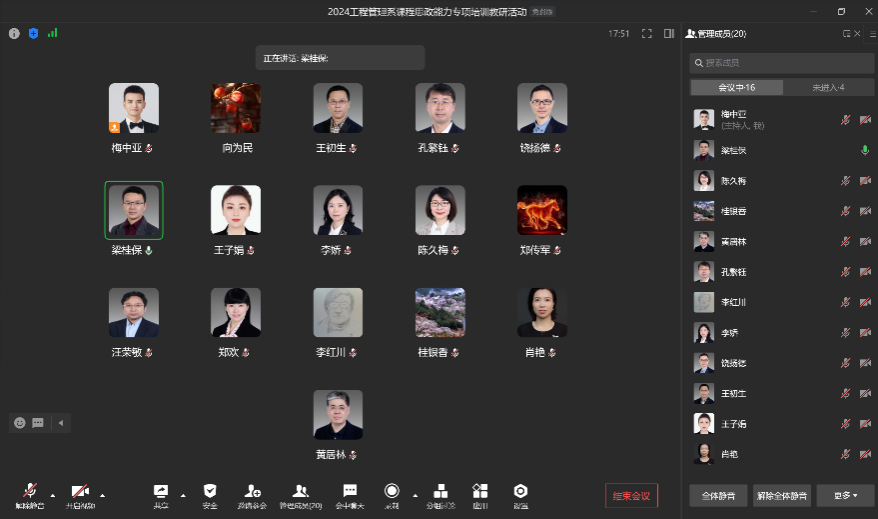The image size is (878, 519).
Task: Toggle 陈久梅's microphone in member list
Action: click(x=846, y=181)
